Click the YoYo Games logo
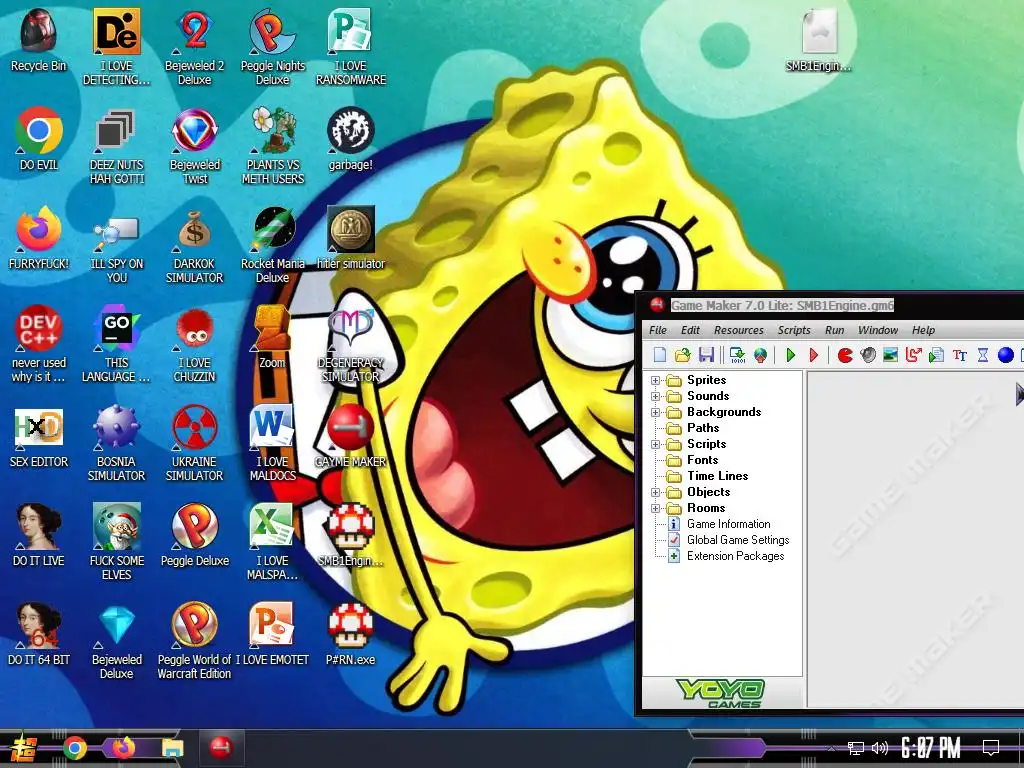 pyautogui.click(x=720, y=693)
